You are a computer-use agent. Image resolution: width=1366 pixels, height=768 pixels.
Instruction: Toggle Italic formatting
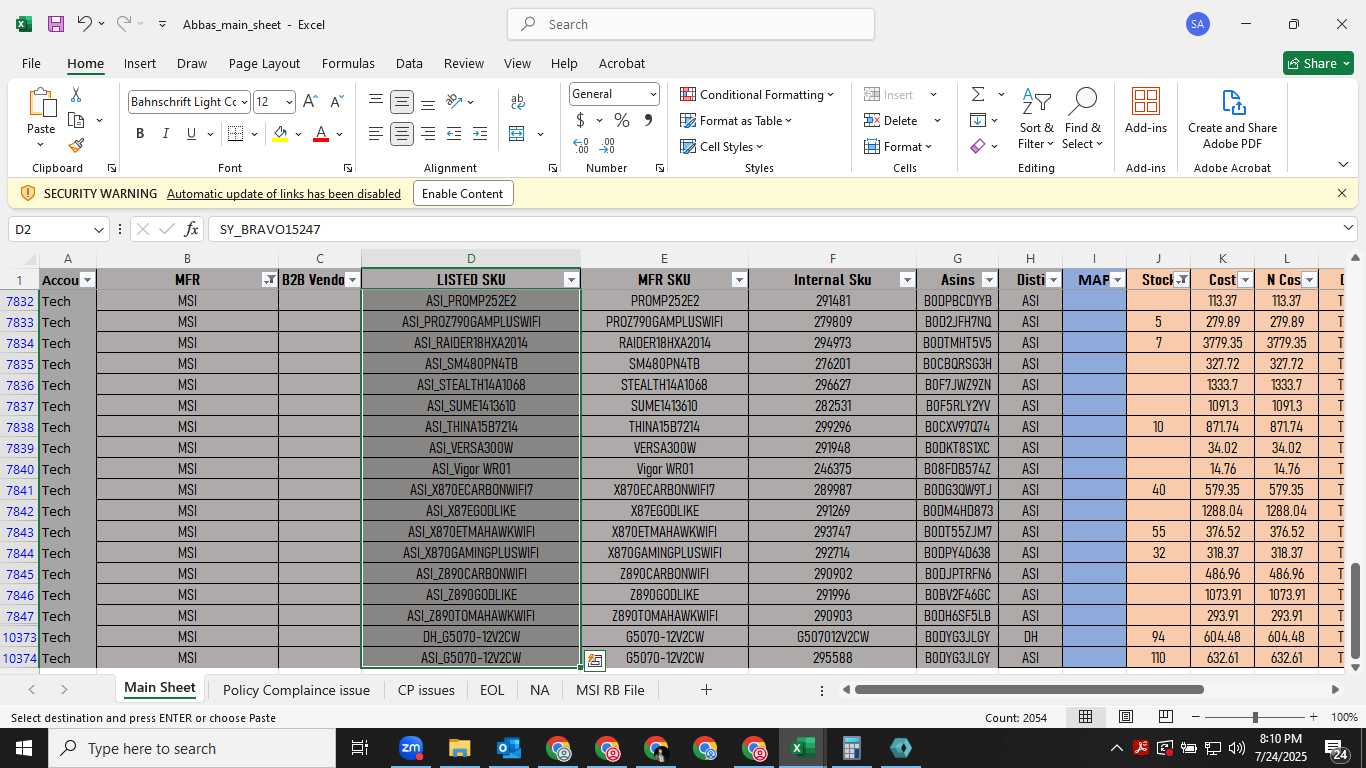[x=165, y=134]
